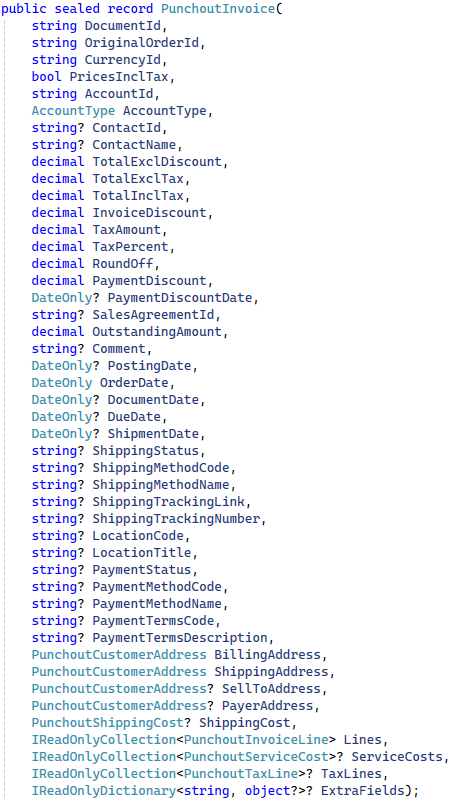453x804 pixels.
Task: Click the PunchoutServiceCost type name
Action: 256,756
